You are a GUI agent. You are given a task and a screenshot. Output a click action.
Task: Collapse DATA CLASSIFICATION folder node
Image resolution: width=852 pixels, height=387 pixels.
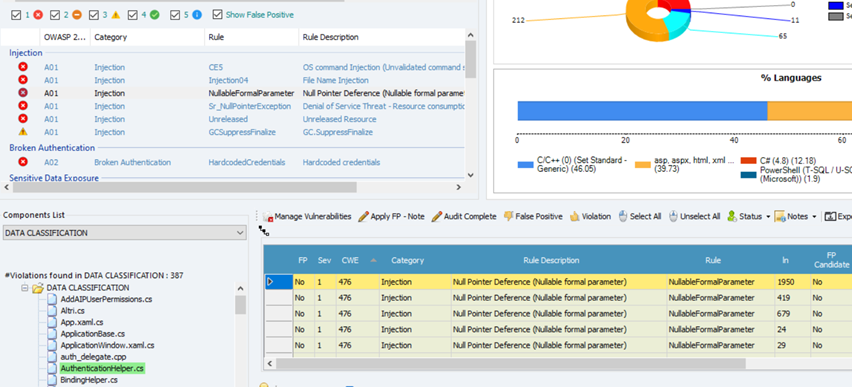click(24, 288)
